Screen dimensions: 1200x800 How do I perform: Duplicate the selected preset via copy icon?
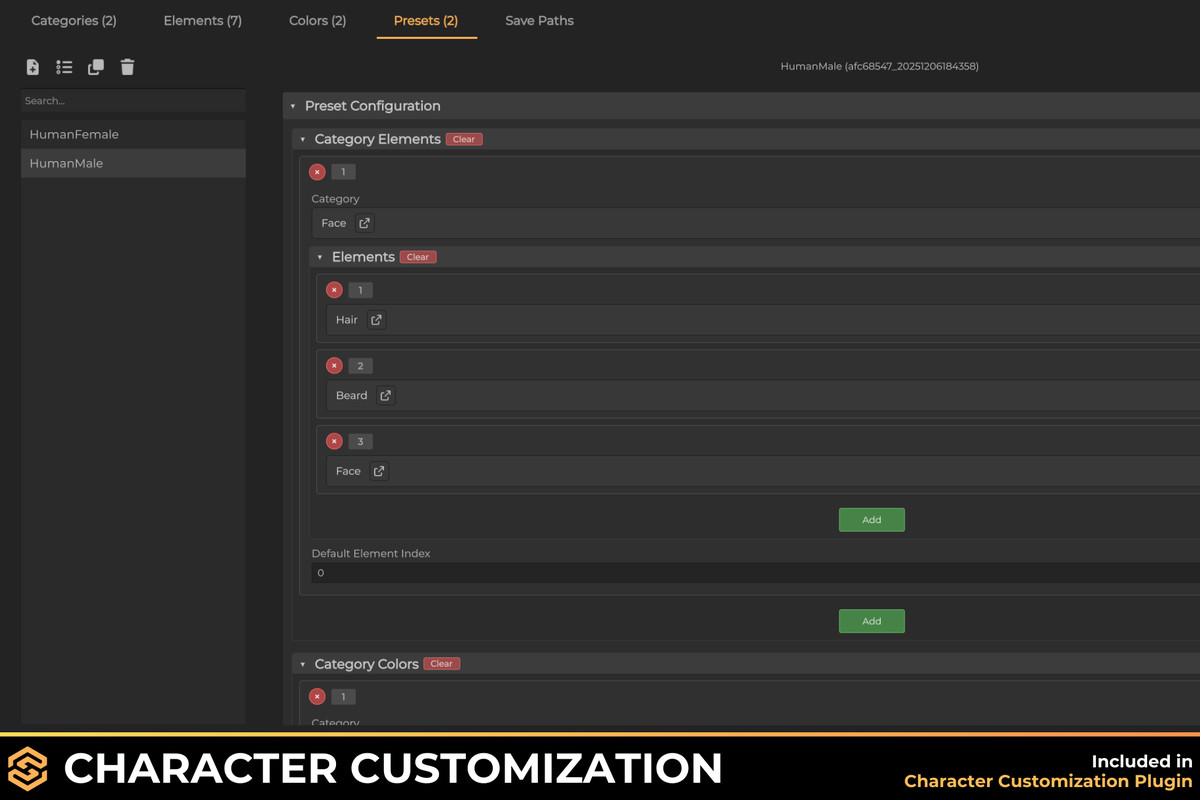coord(95,67)
